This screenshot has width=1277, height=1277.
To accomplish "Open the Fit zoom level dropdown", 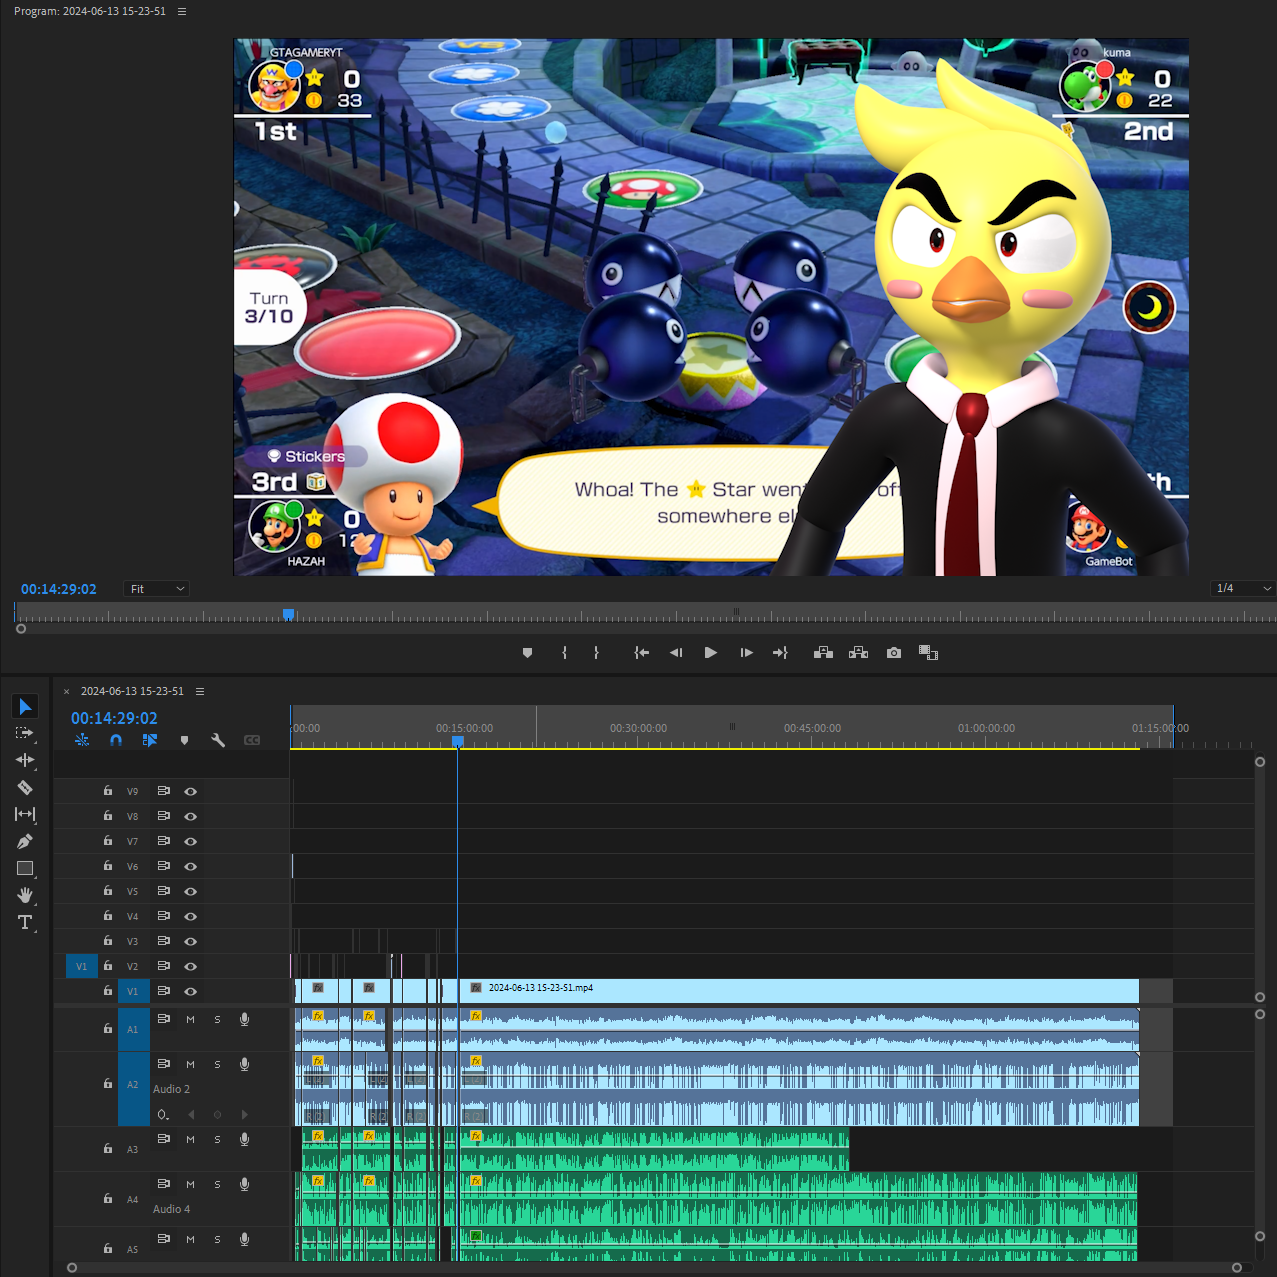I will point(157,589).
